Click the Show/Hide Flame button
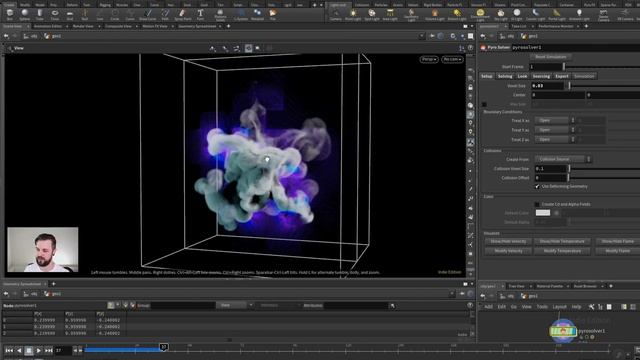Viewport: 640px width, 360px height. click(617, 241)
